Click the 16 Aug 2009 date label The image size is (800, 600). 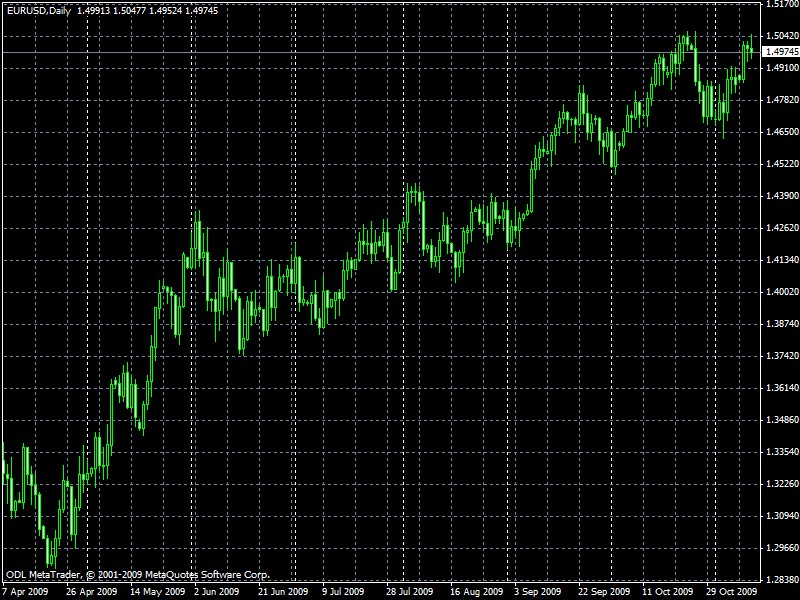477,592
